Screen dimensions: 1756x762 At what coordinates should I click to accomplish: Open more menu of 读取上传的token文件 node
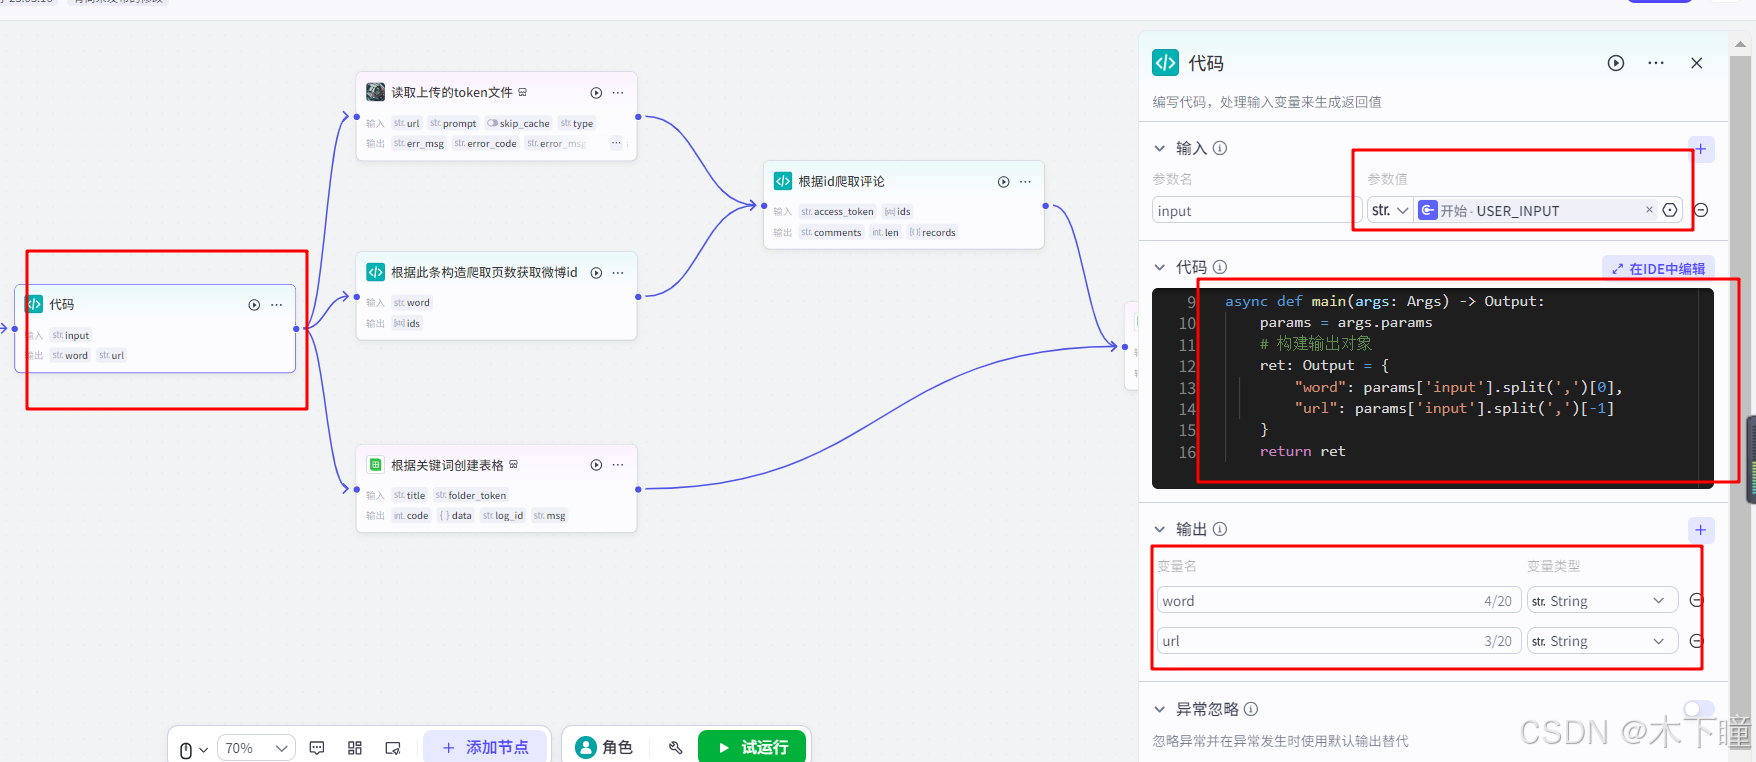click(x=618, y=93)
